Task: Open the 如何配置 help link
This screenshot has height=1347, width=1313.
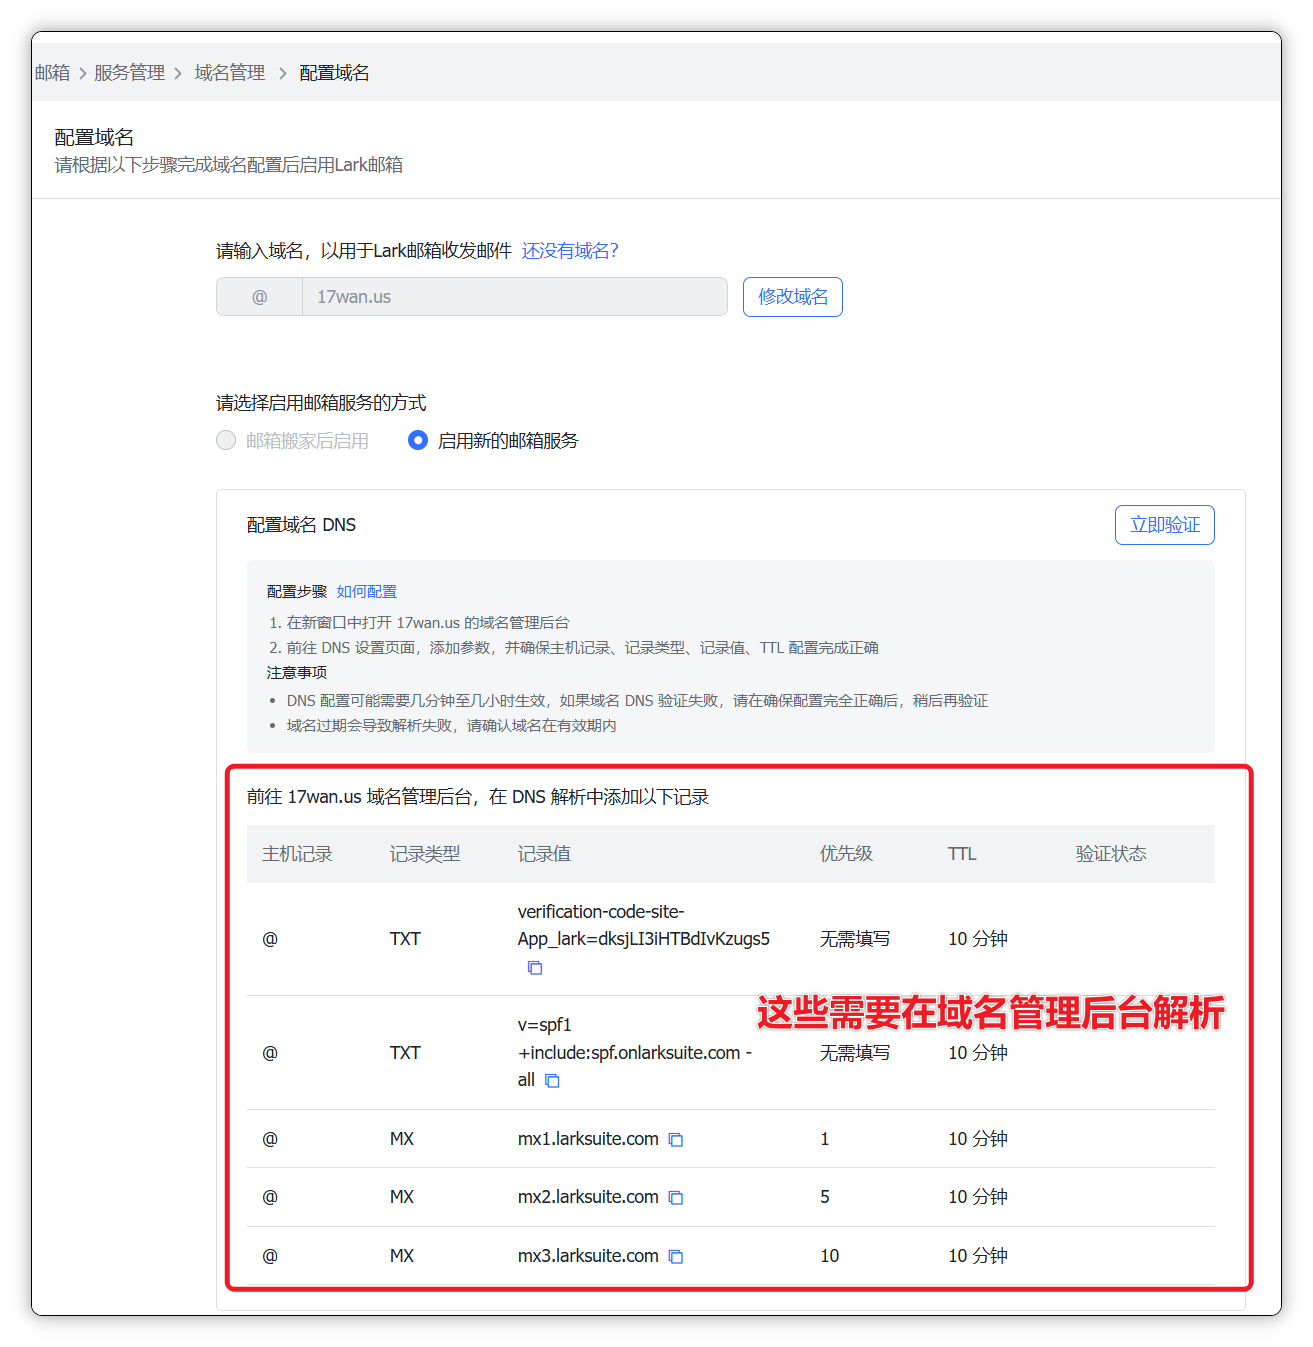Action: click(366, 592)
